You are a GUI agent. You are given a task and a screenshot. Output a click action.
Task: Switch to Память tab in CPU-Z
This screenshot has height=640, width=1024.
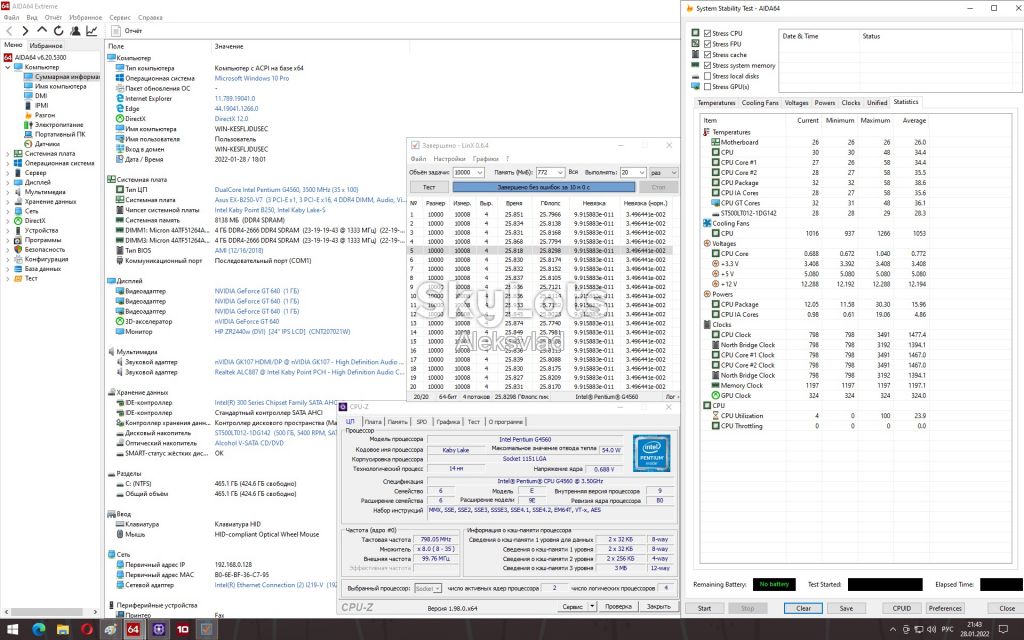coord(397,422)
